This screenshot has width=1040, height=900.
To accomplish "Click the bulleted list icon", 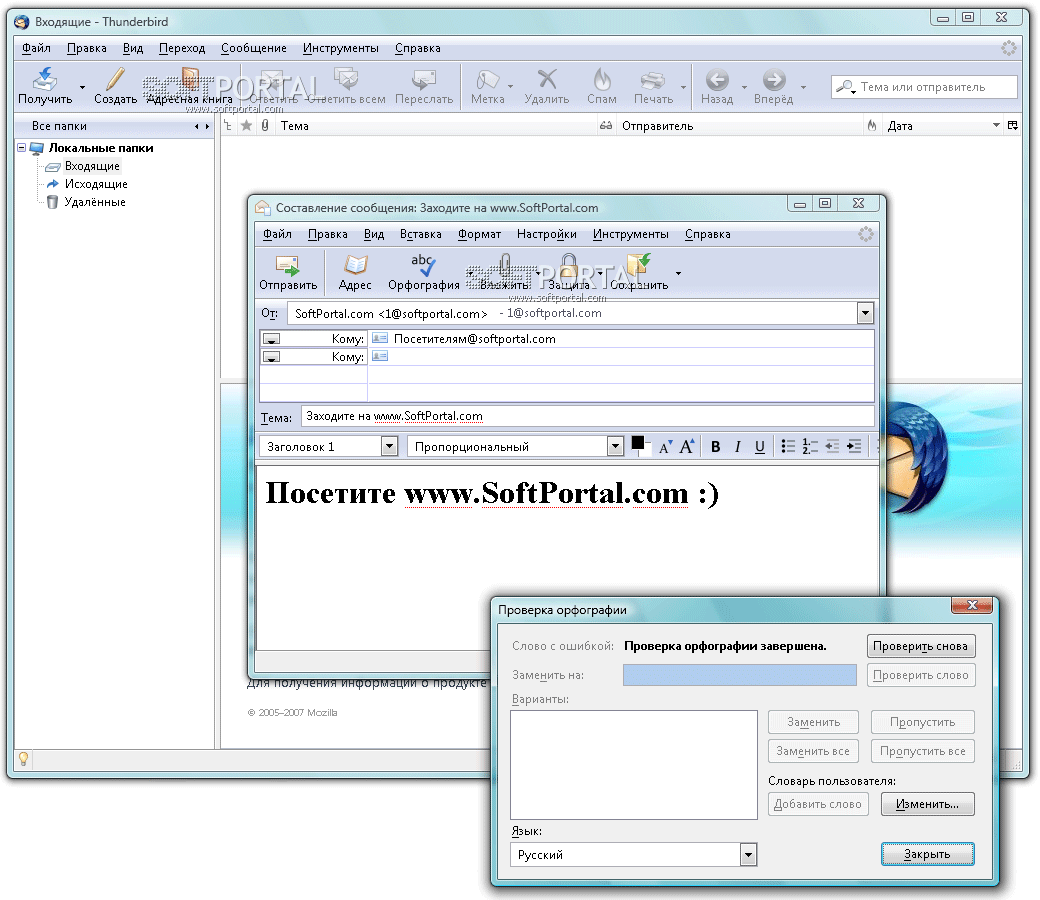I will (x=788, y=446).
